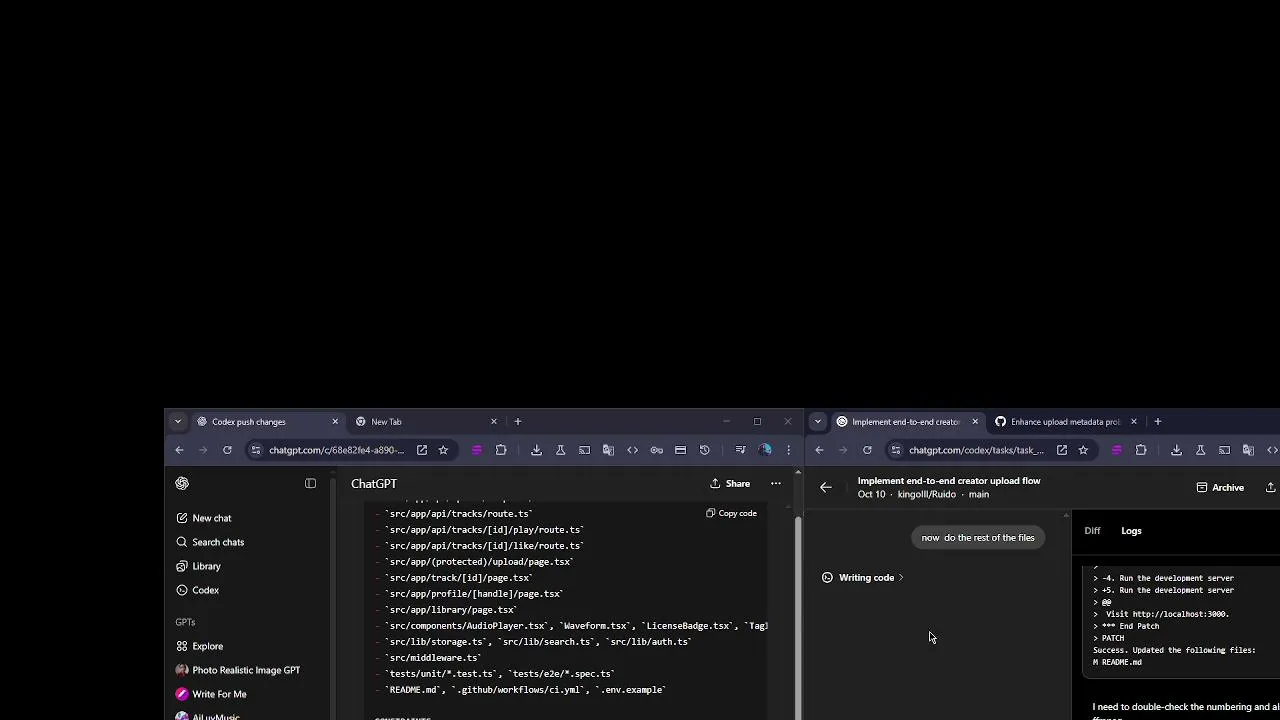1280x720 pixels.
Task: Open Chrome Labs flask icon in left window
Action: tap(560, 450)
